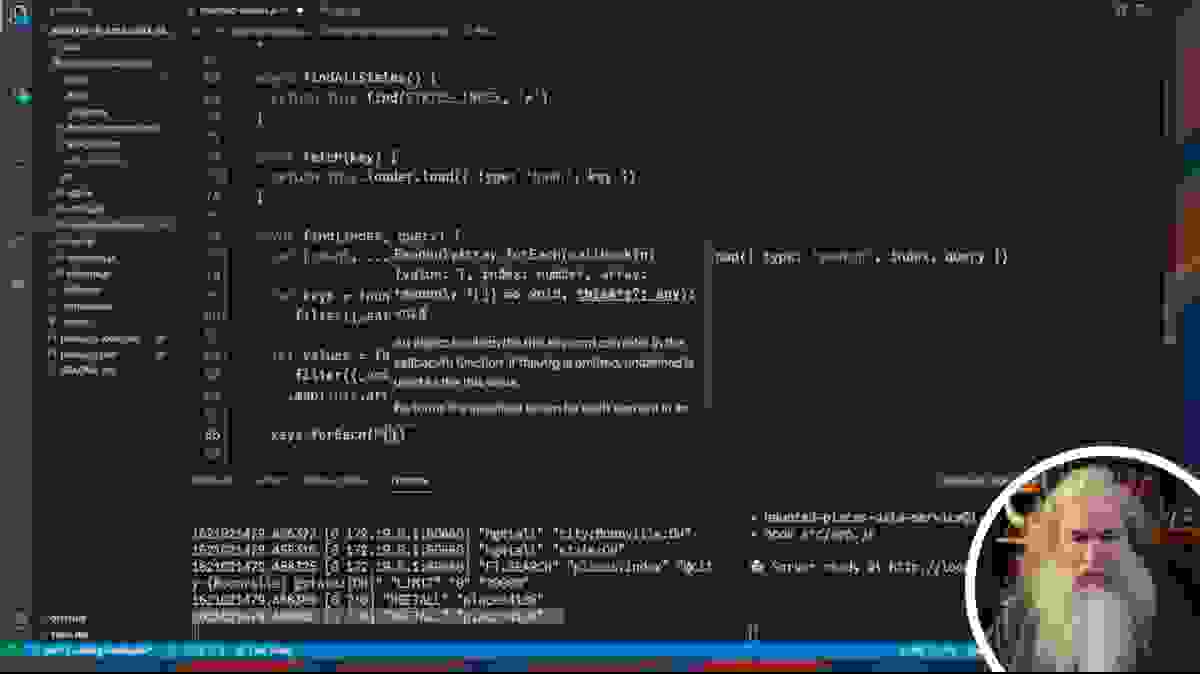Open the Search view in the activity bar
Viewport: 1200px width, 674px height.
tap(22, 95)
